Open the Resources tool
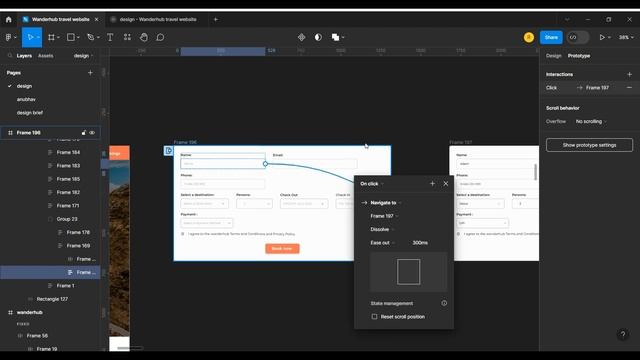Viewport: 640px width, 360px height. [x=127, y=37]
